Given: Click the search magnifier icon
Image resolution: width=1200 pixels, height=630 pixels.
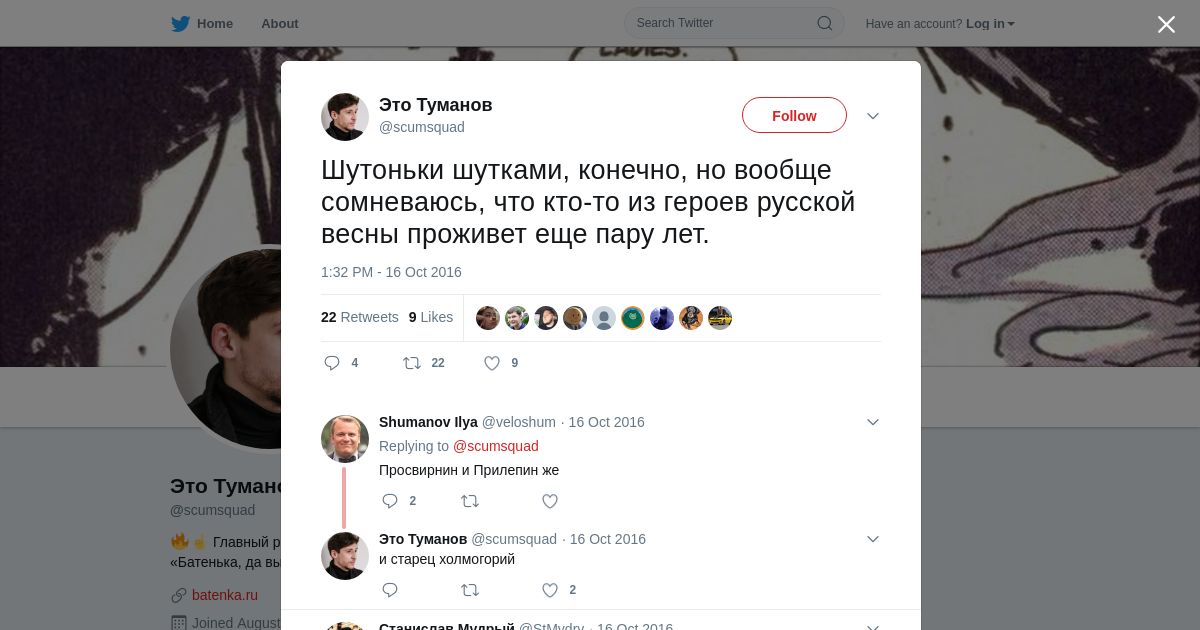Looking at the screenshot, I should click(825, 23).
